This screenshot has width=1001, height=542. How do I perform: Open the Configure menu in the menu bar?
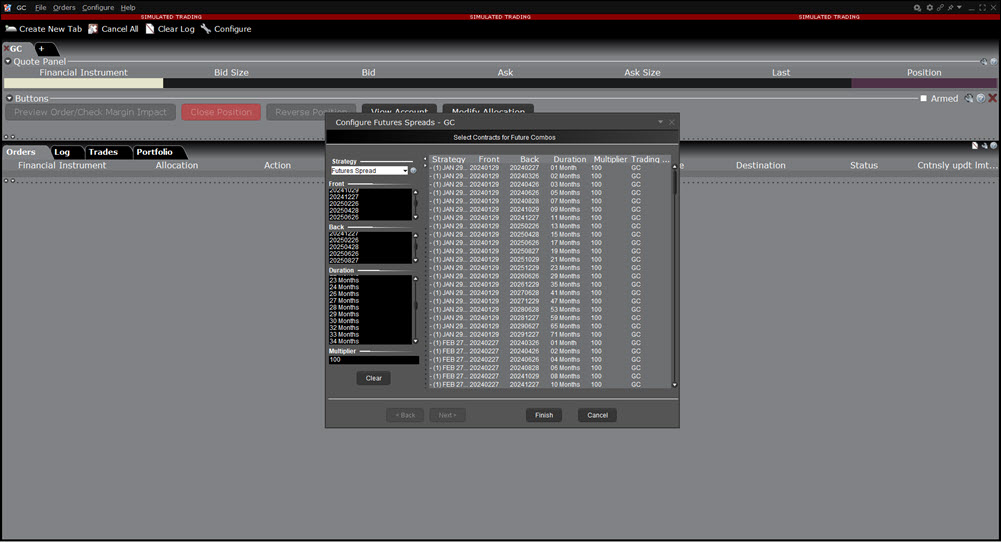pos(98,8)
